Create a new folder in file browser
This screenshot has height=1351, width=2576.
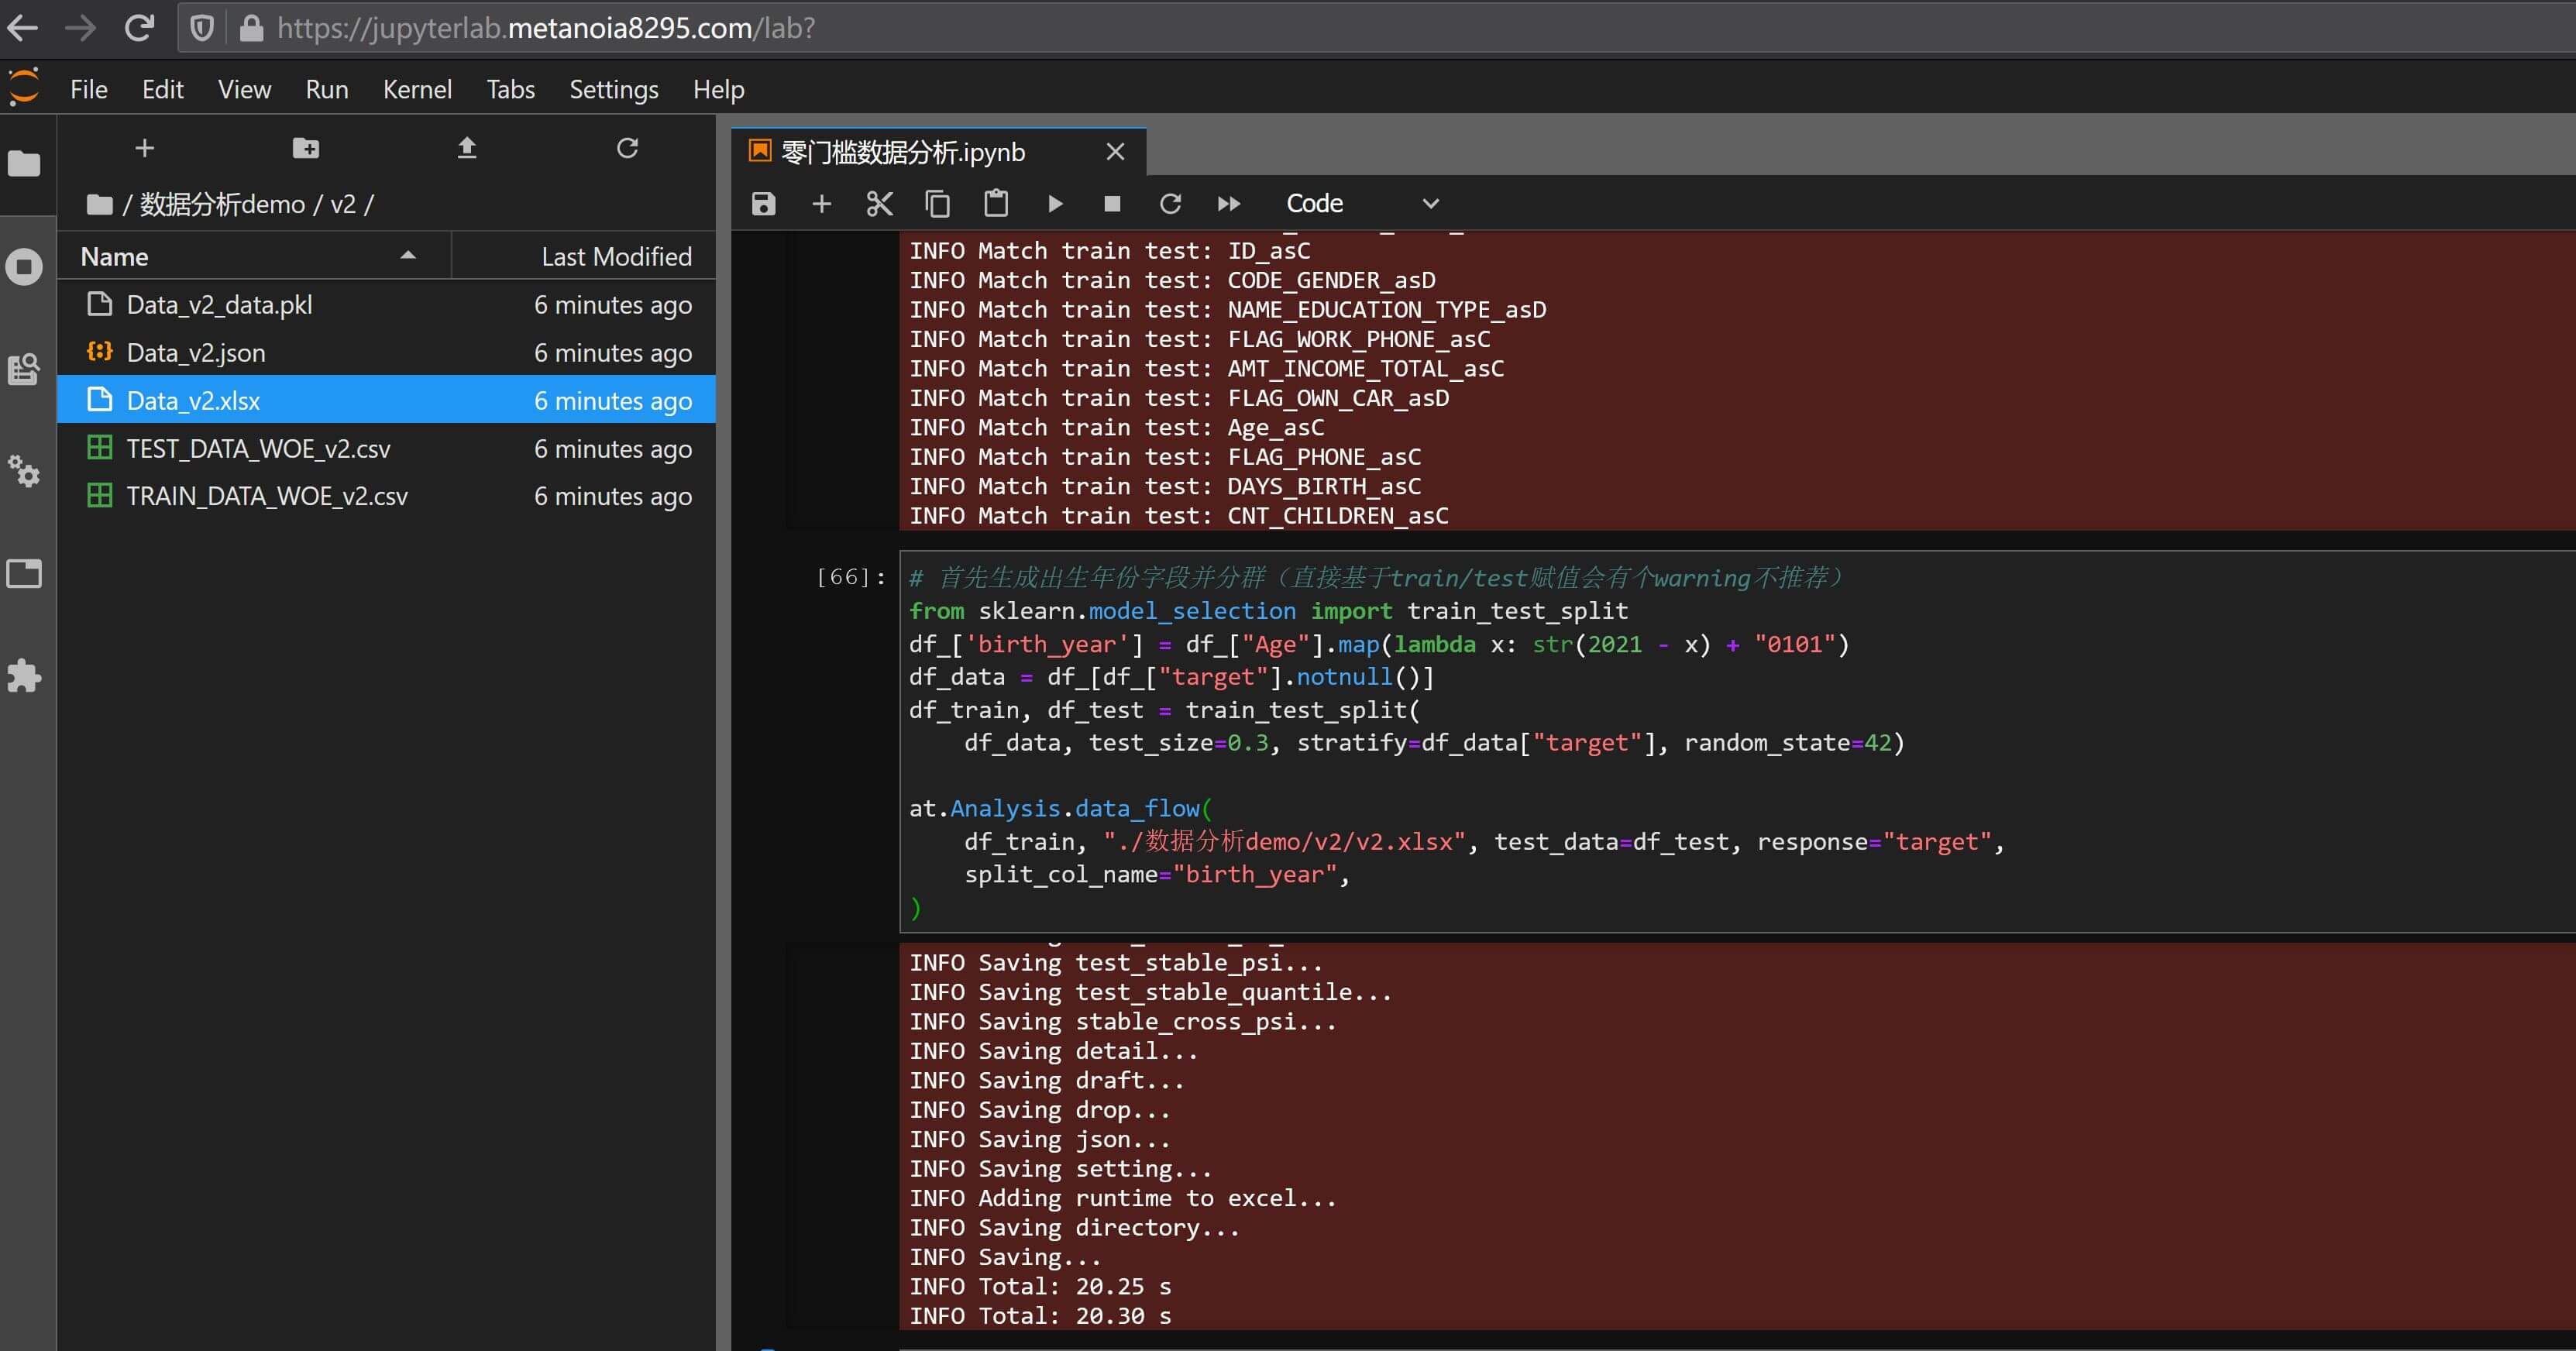[305, 149]
